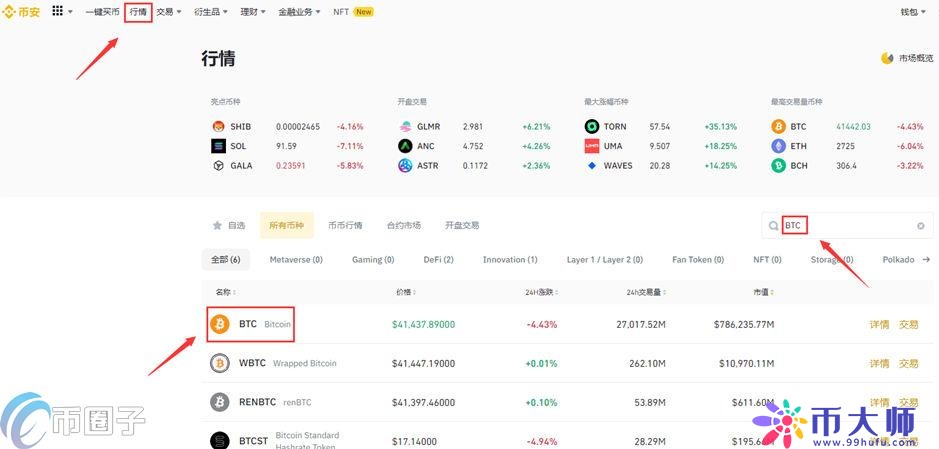Image resolution: width=939 pixels, height=449 pixels.
Task: Click the star icon for 自选 favorites
Action: pos(217,226)
